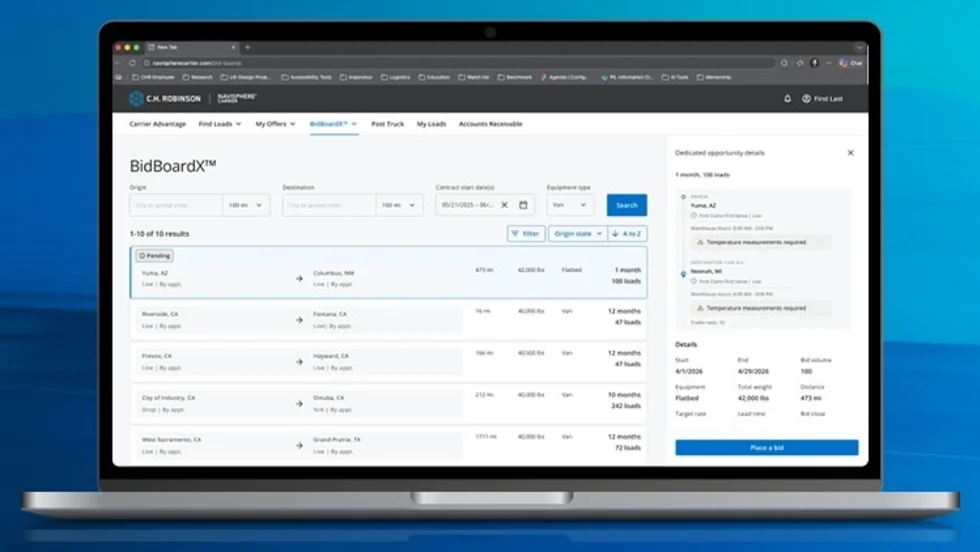The width and height of the screenshot is (980, 552).
Task: Reload the browser page
Action: point(132,63)
